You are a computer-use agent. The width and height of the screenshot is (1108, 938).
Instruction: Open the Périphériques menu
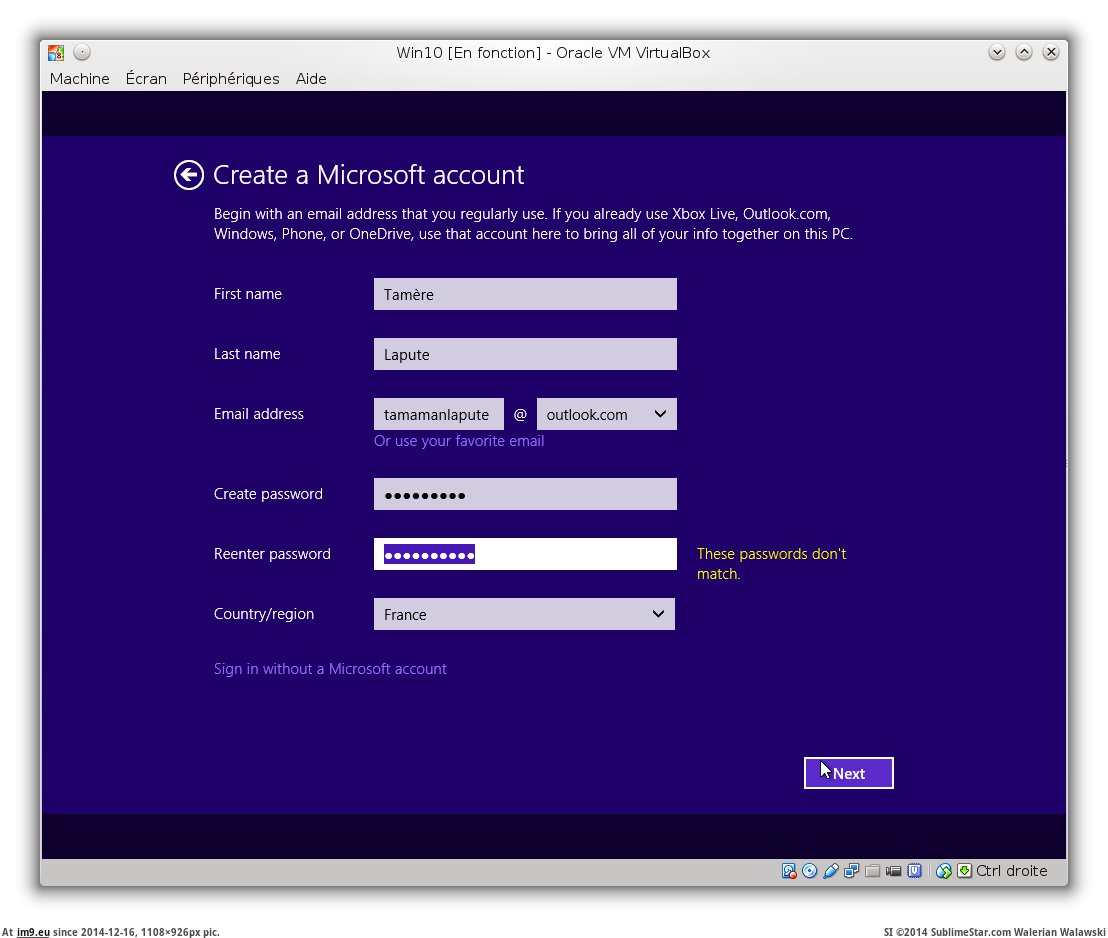(231, 79)
